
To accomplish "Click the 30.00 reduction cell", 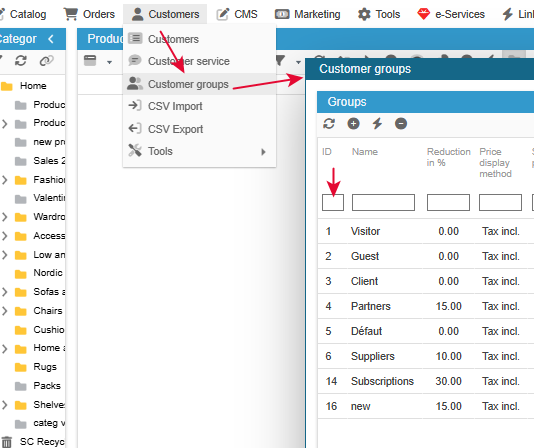I will click(x=448, y=381).
